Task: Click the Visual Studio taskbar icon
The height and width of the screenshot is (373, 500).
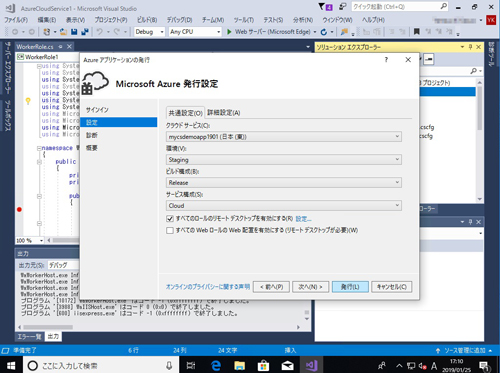Action: [x=312, y=365]
